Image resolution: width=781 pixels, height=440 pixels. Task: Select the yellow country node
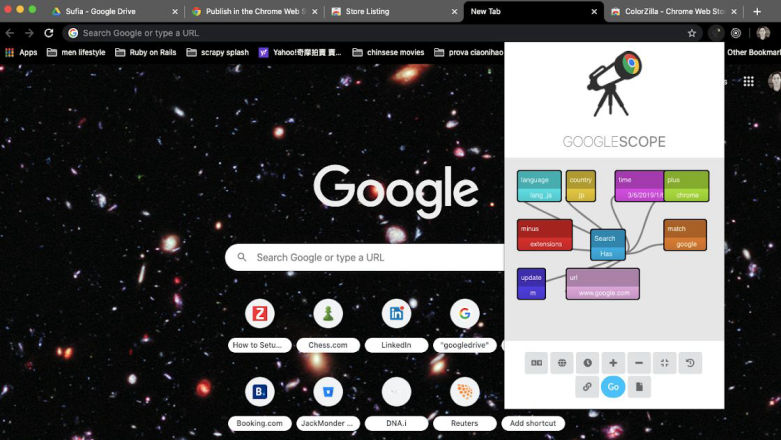tap(581, 186)
